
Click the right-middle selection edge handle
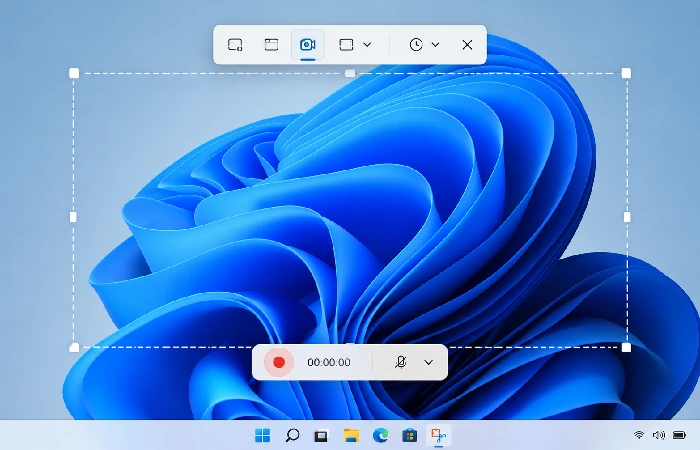627,217
